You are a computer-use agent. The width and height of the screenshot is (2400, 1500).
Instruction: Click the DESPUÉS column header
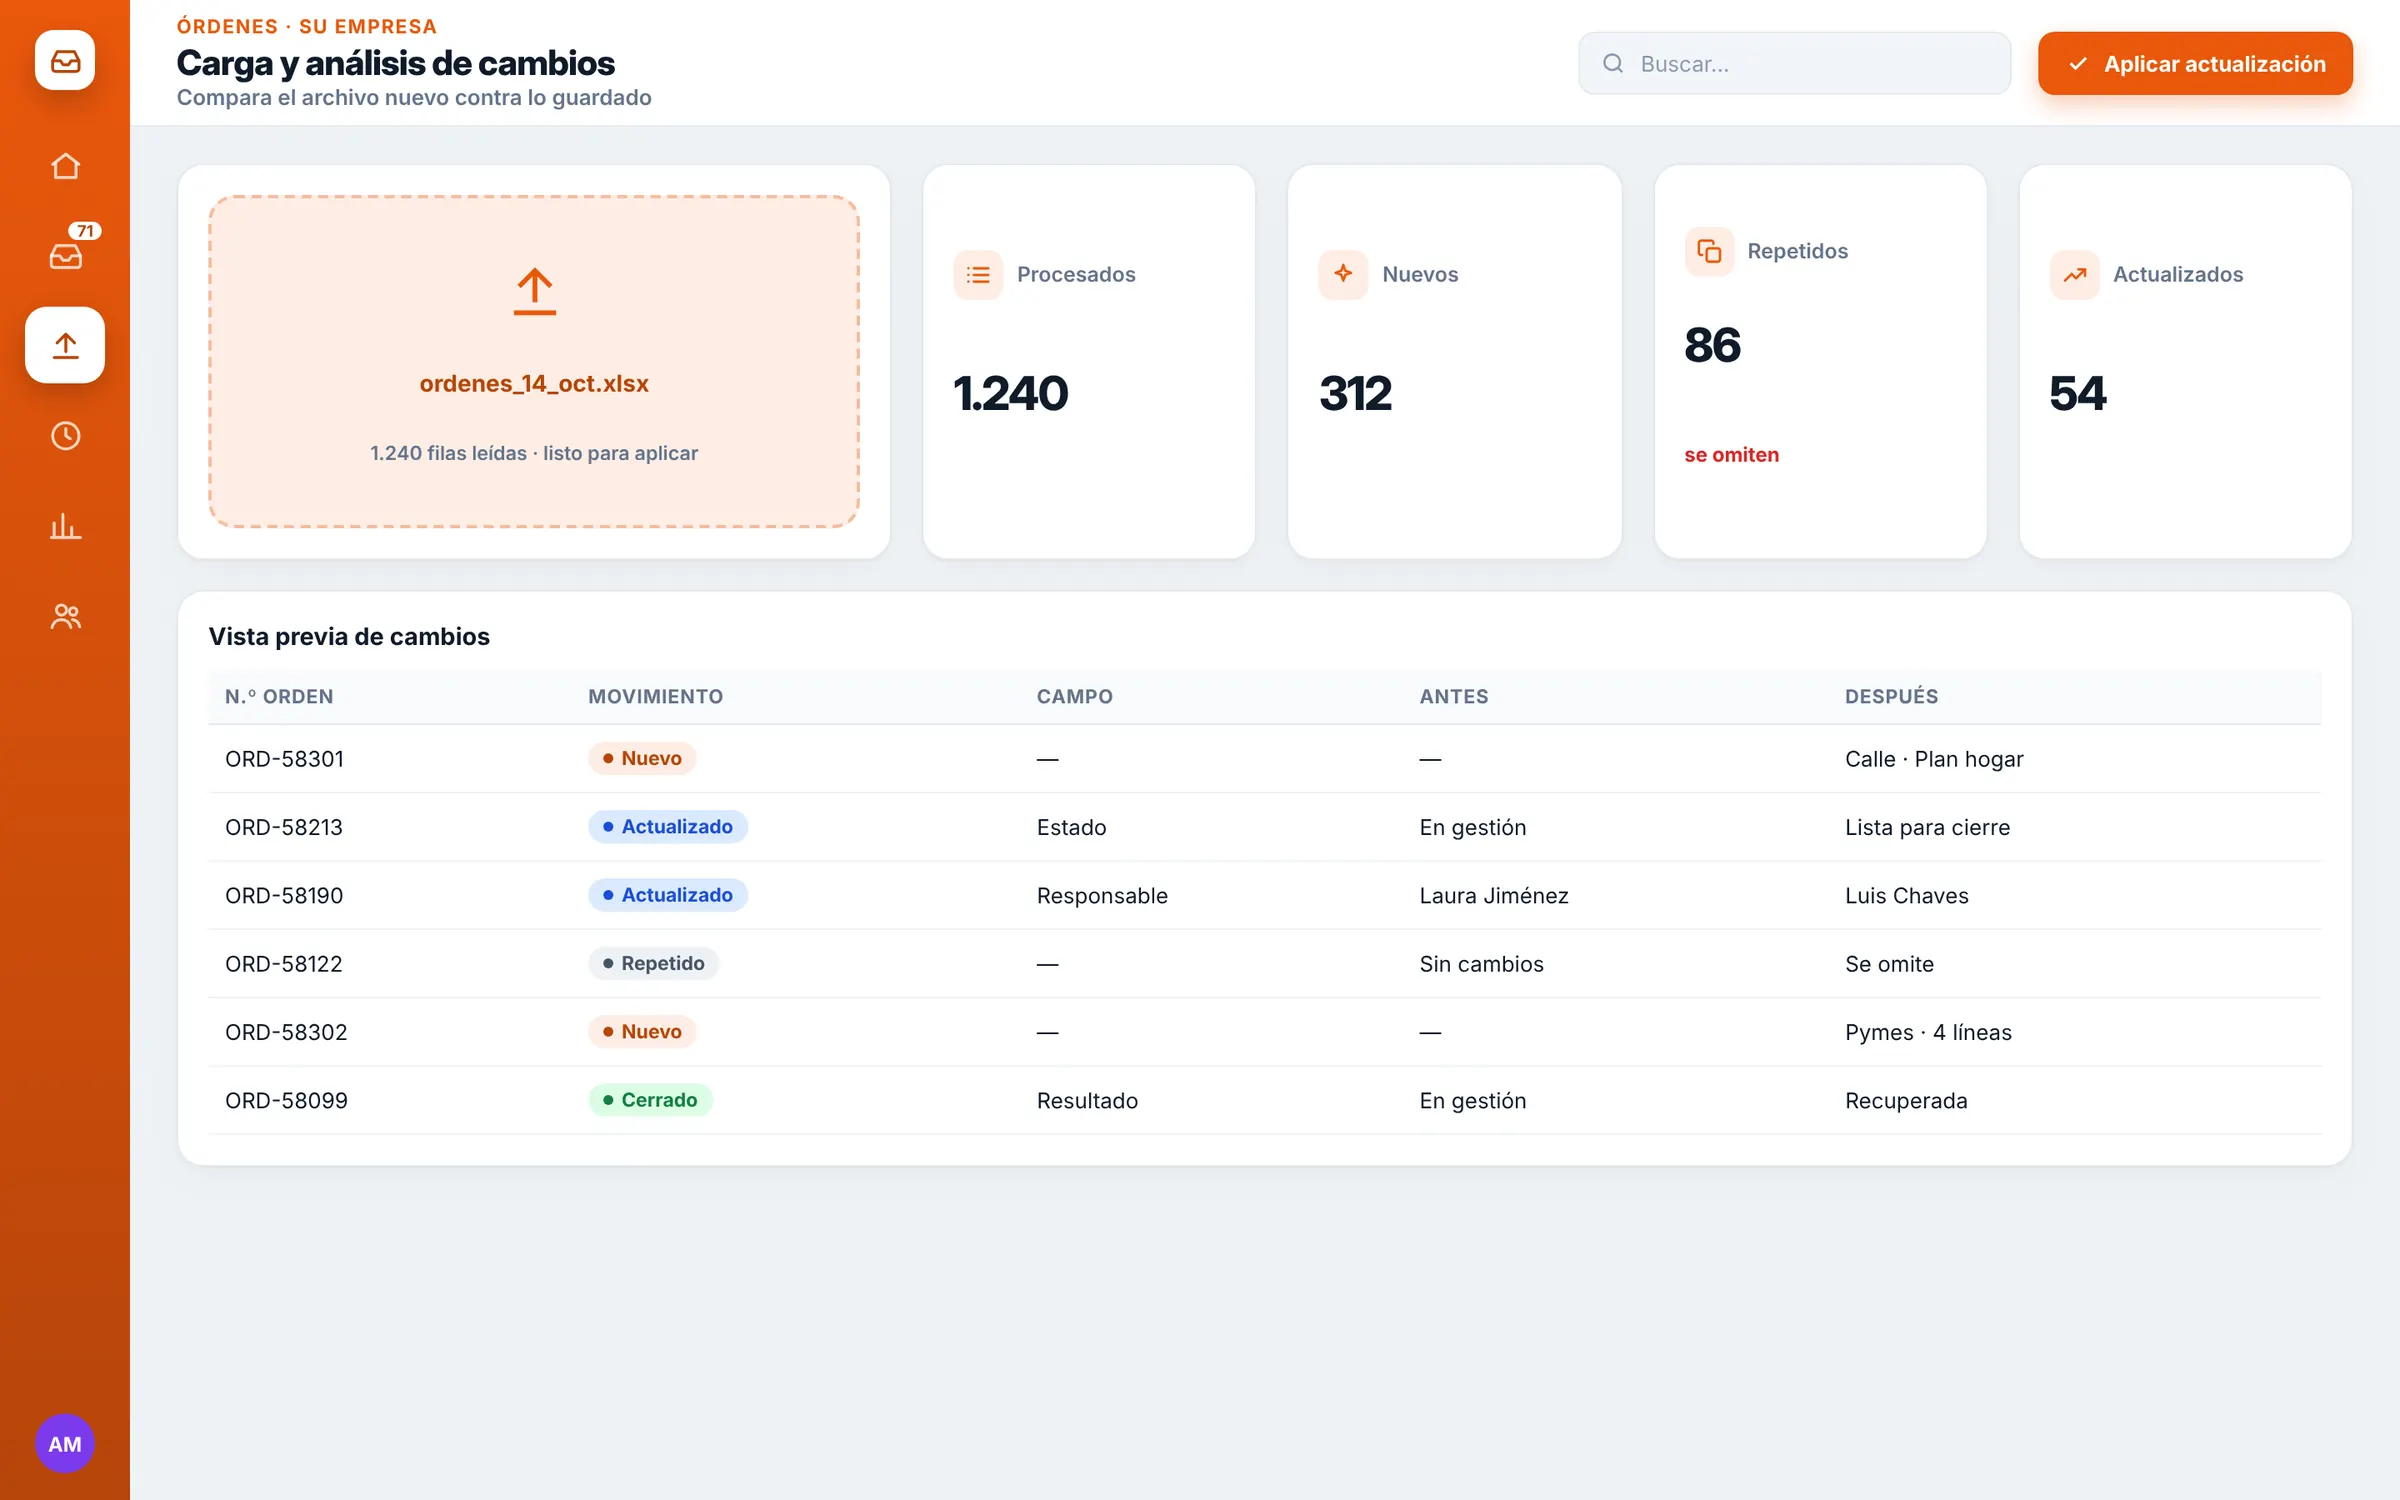tap(1891, 696)
